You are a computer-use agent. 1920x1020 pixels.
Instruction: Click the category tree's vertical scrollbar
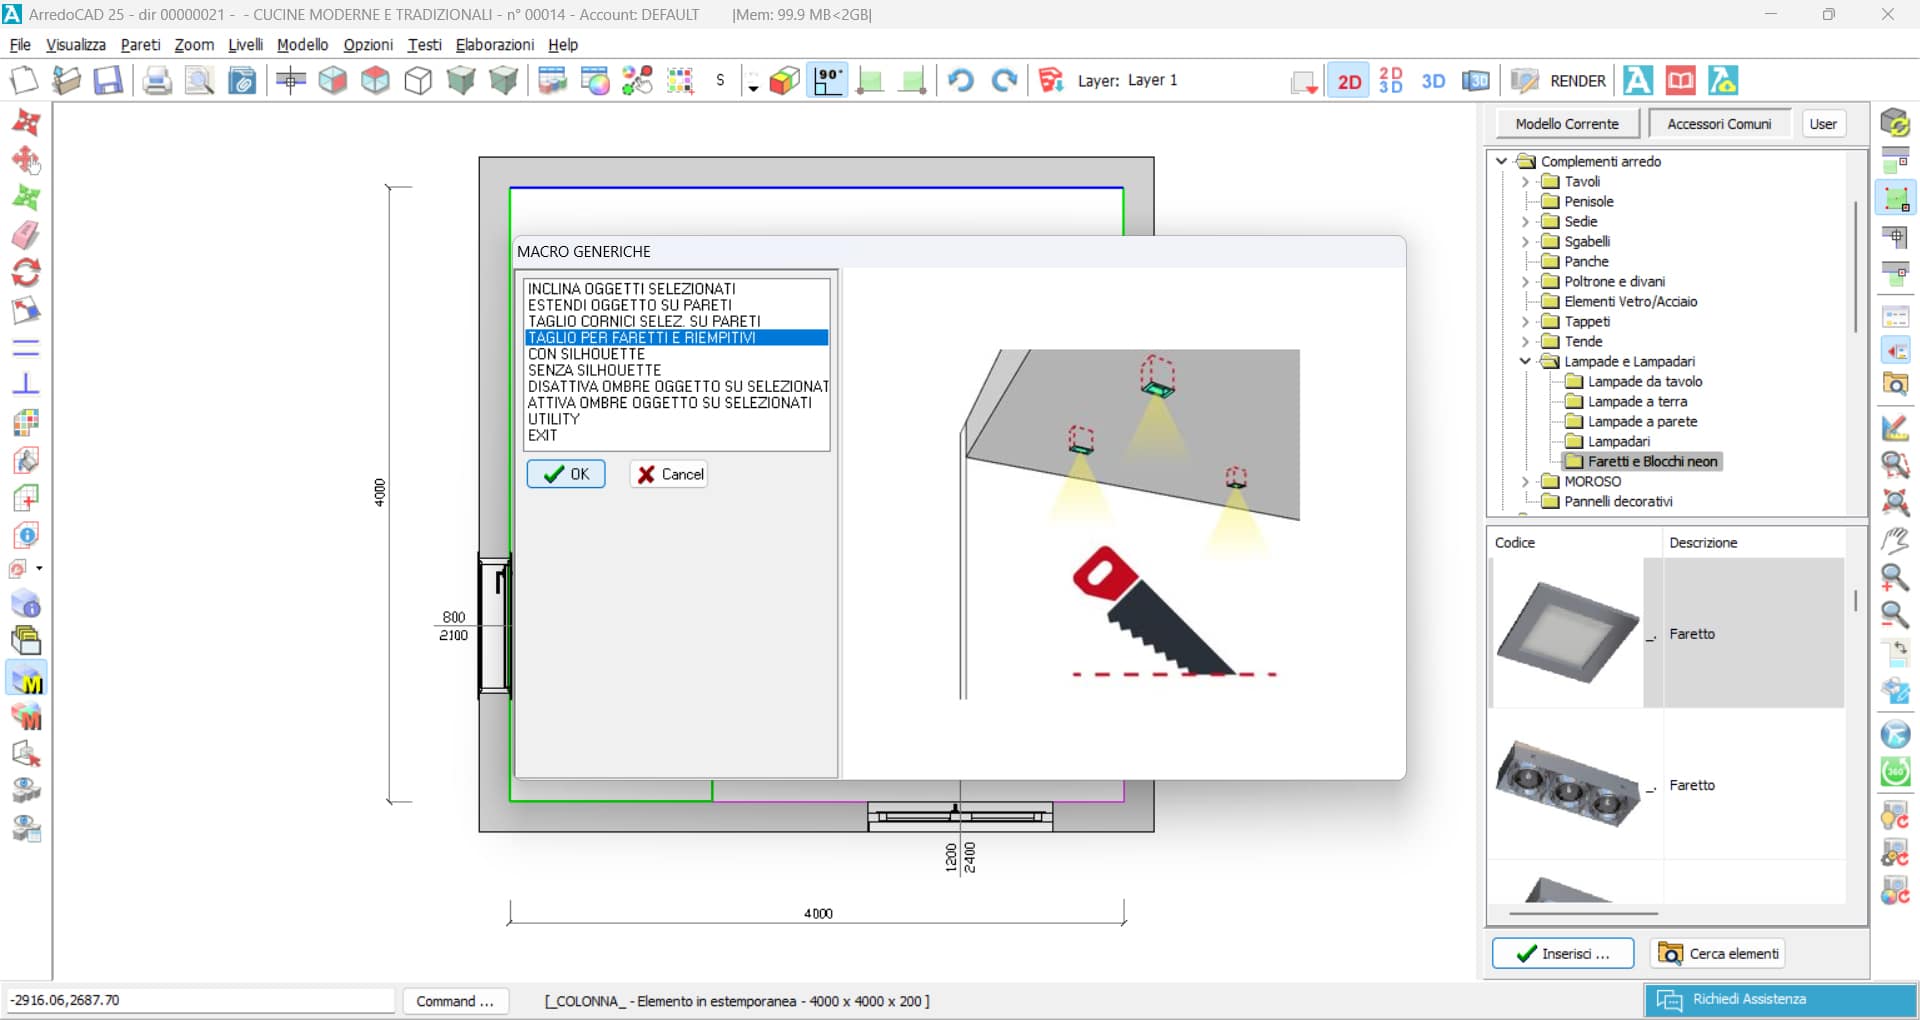(1856, 265)
